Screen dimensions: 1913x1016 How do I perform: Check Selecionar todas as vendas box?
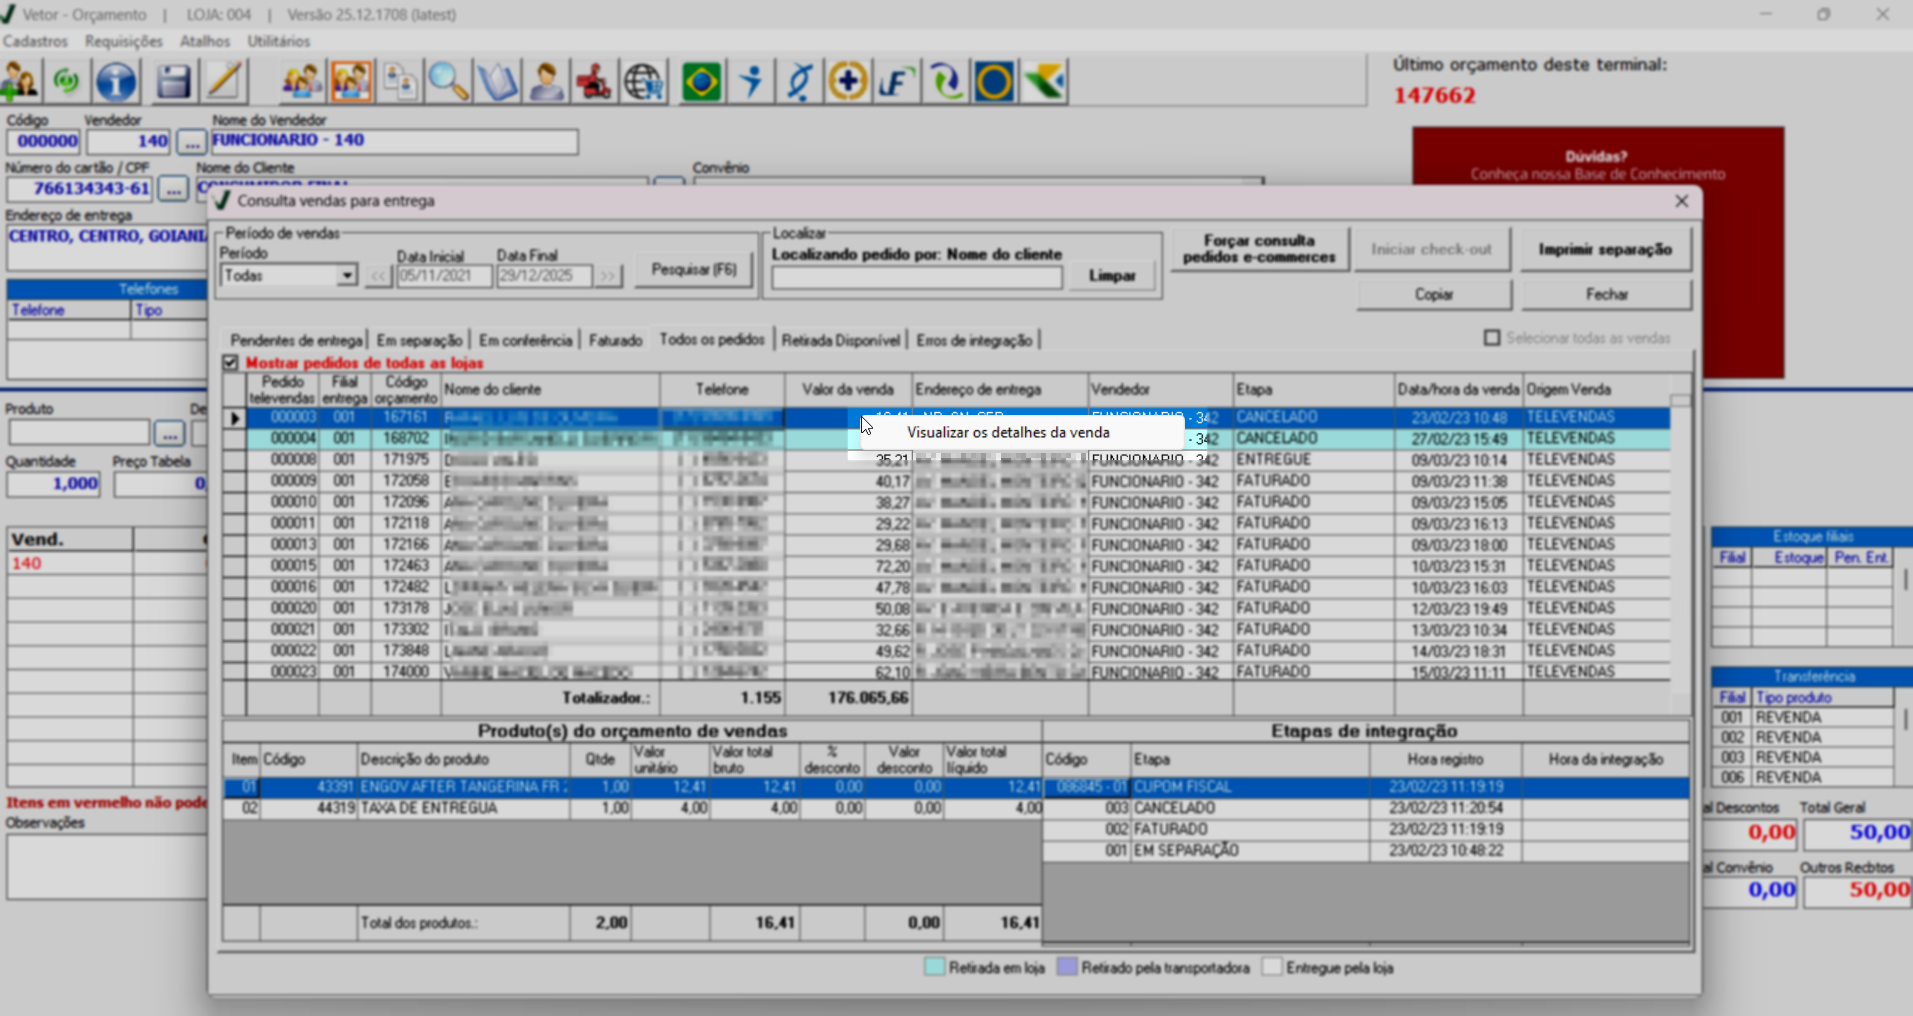click(x=1492, y=338)
